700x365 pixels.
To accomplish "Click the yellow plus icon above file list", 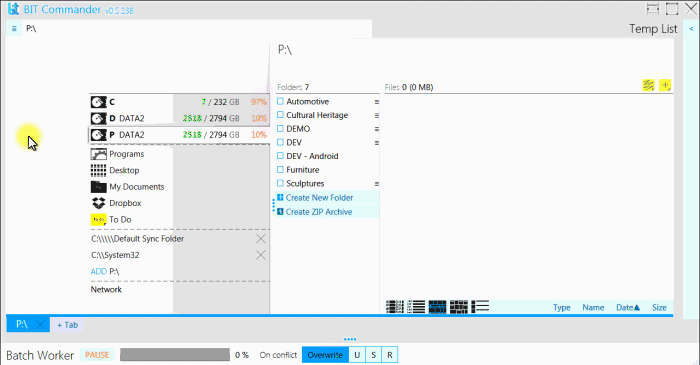I will coord(665,85).
